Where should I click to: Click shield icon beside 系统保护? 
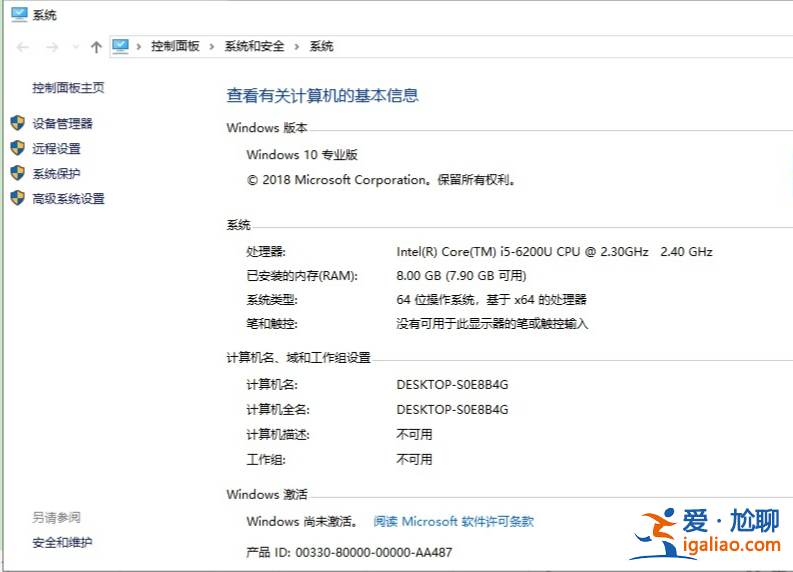[18, 173]
